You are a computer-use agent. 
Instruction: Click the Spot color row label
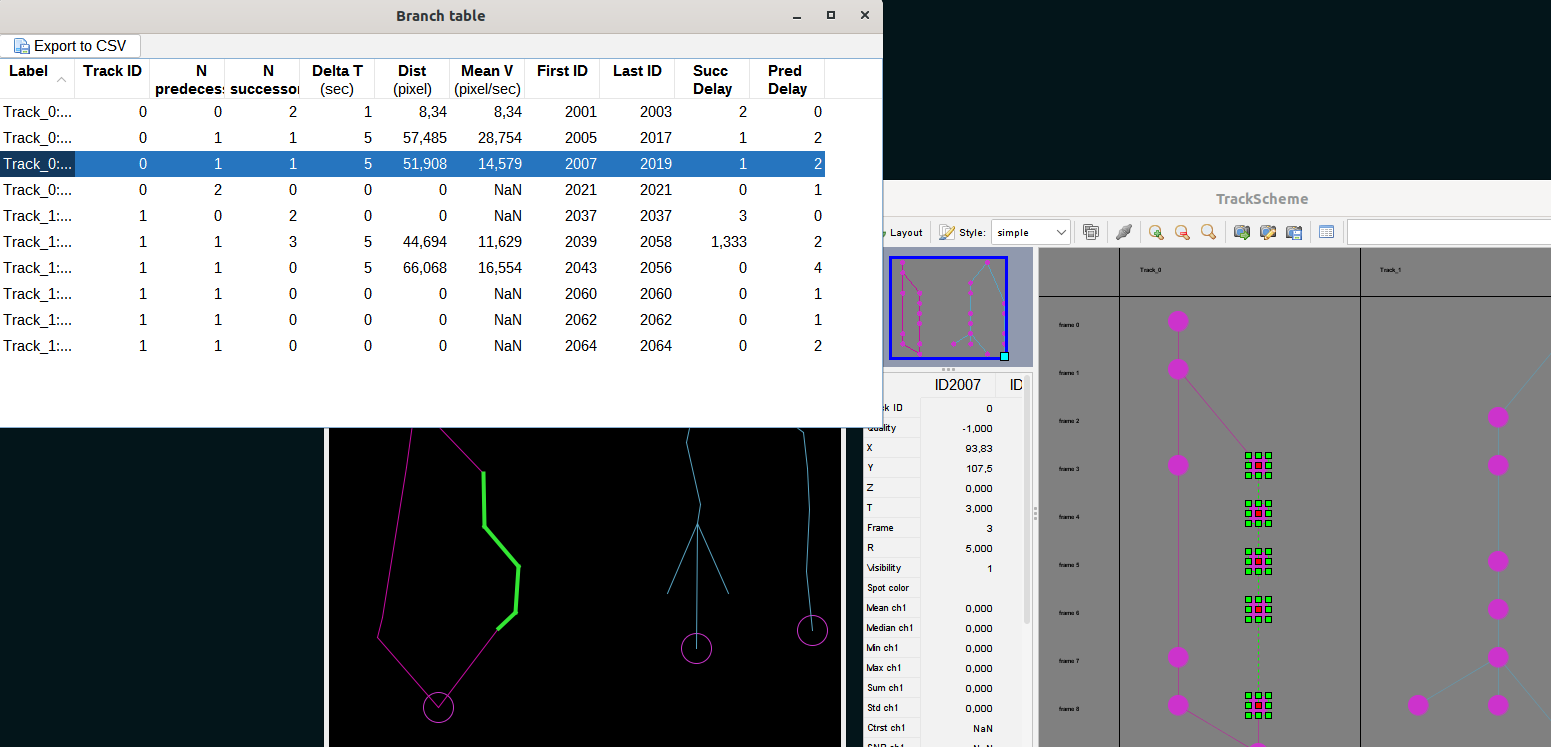(x=888, y=588)
